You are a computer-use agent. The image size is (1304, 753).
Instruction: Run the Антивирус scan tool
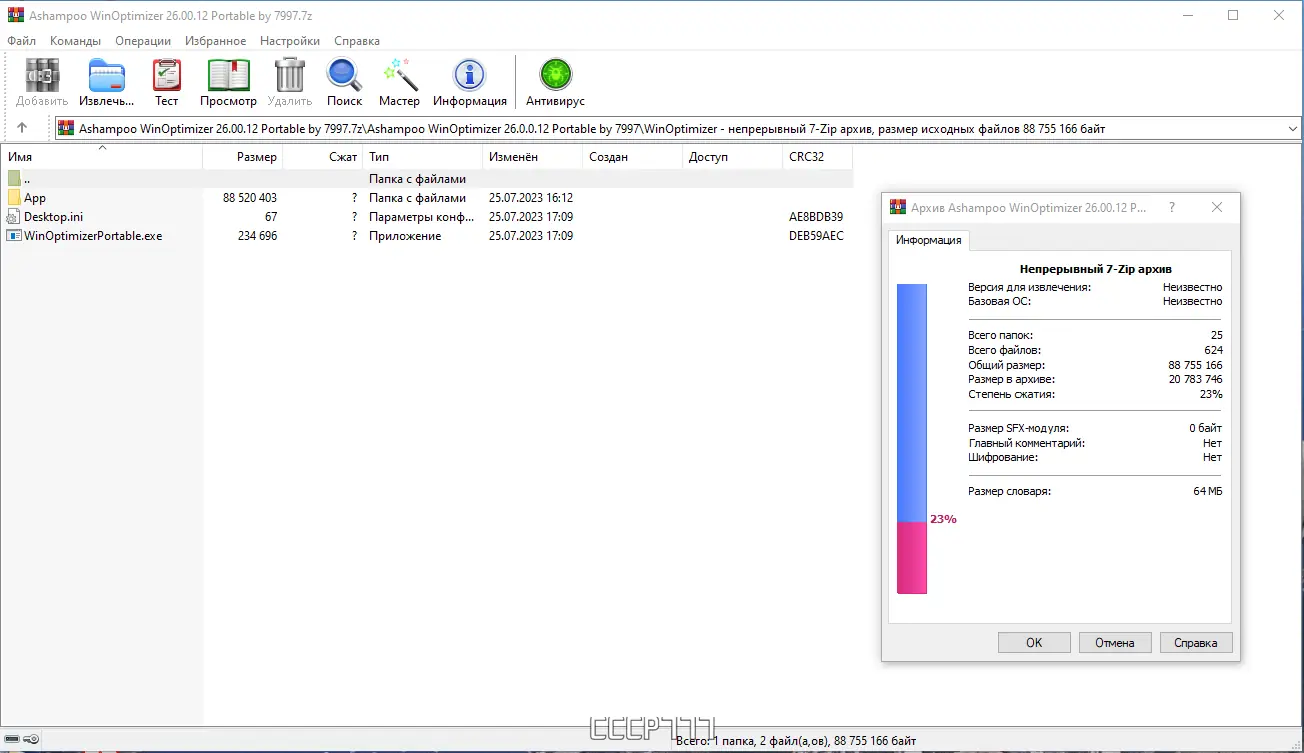554,75
